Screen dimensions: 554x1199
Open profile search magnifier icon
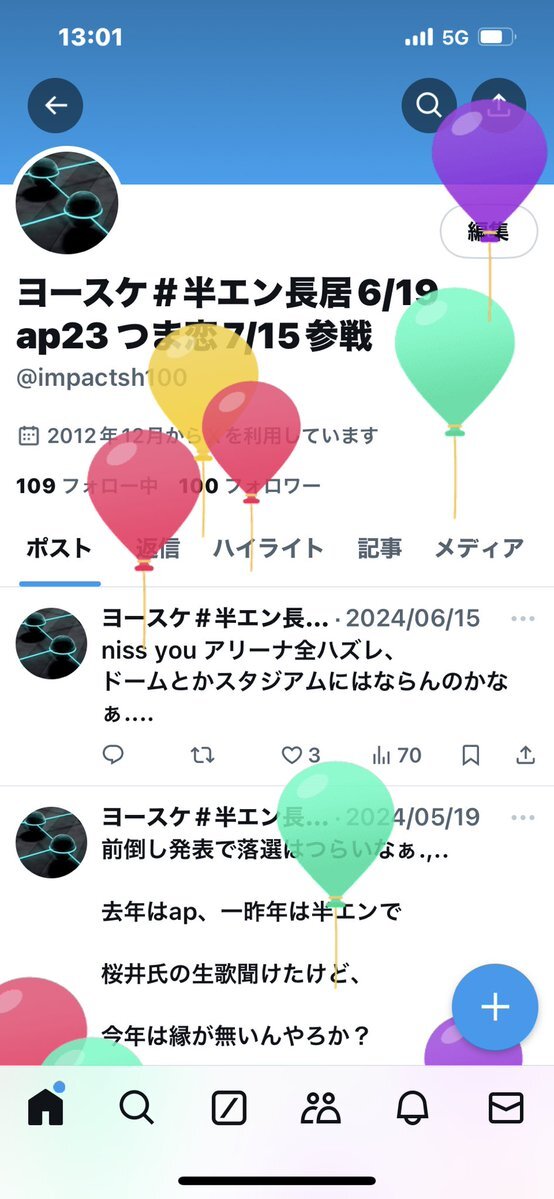429,105
